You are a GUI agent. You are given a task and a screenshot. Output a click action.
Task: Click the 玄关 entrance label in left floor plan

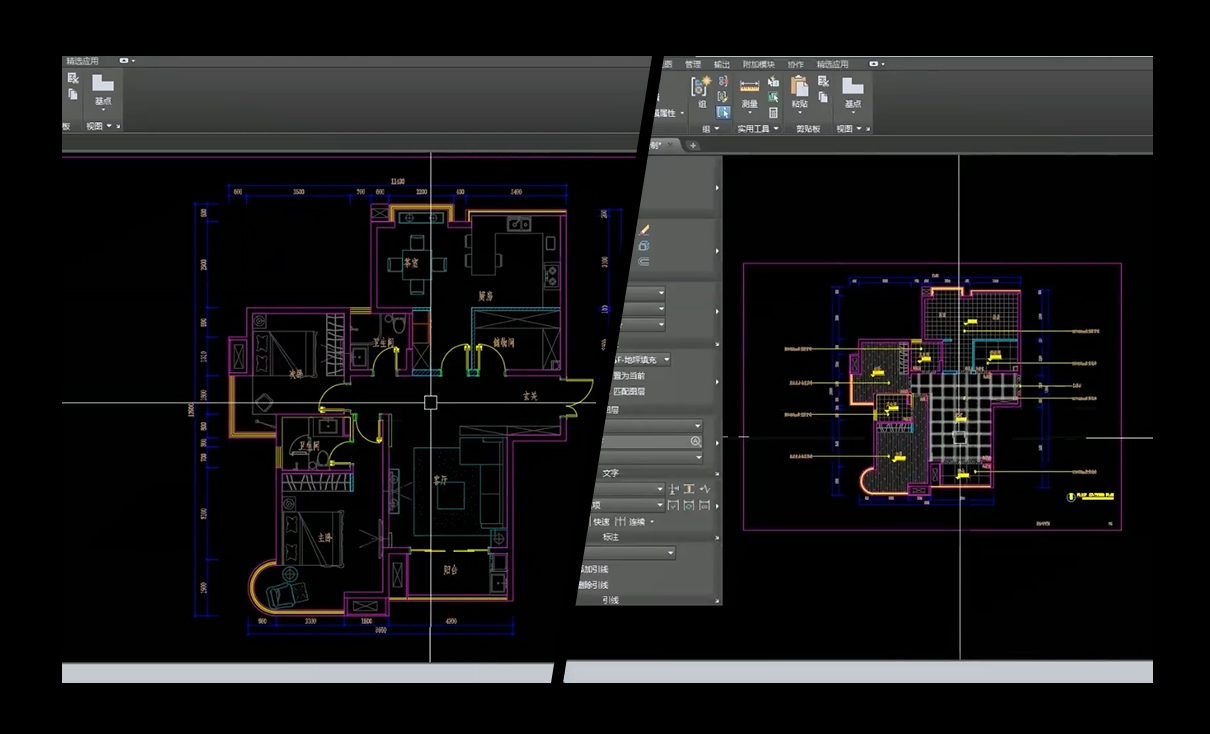[531, 397]
